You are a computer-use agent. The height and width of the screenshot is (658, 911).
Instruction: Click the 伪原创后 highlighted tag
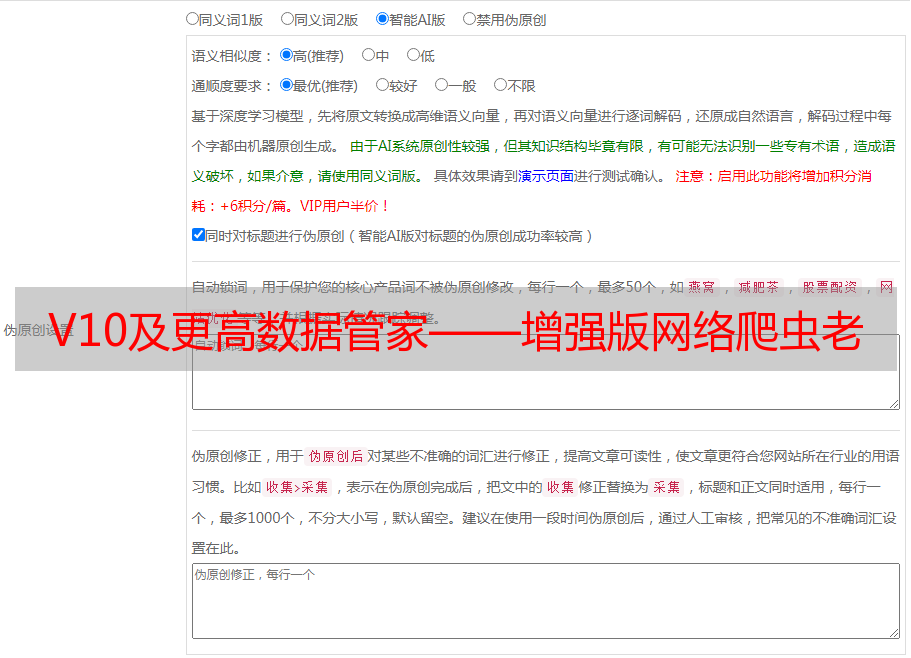pos(336,456)
